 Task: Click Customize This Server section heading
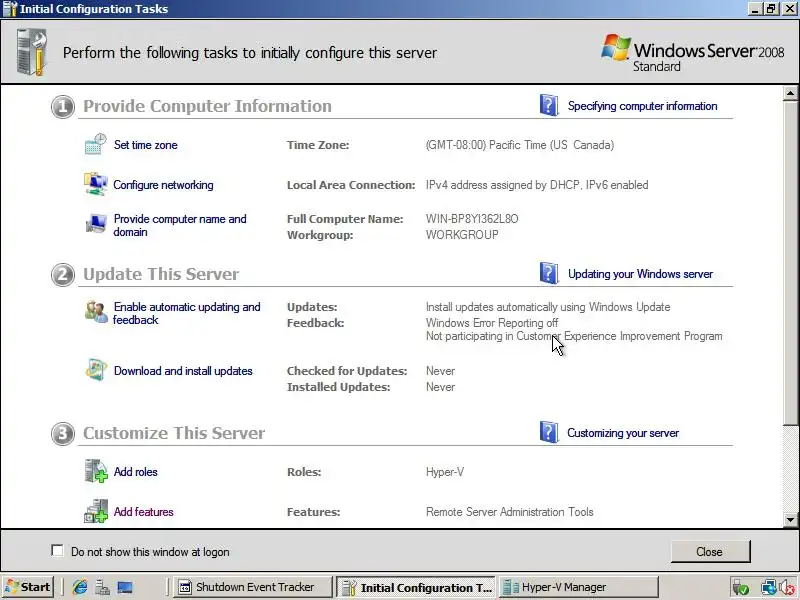point(174,433)
